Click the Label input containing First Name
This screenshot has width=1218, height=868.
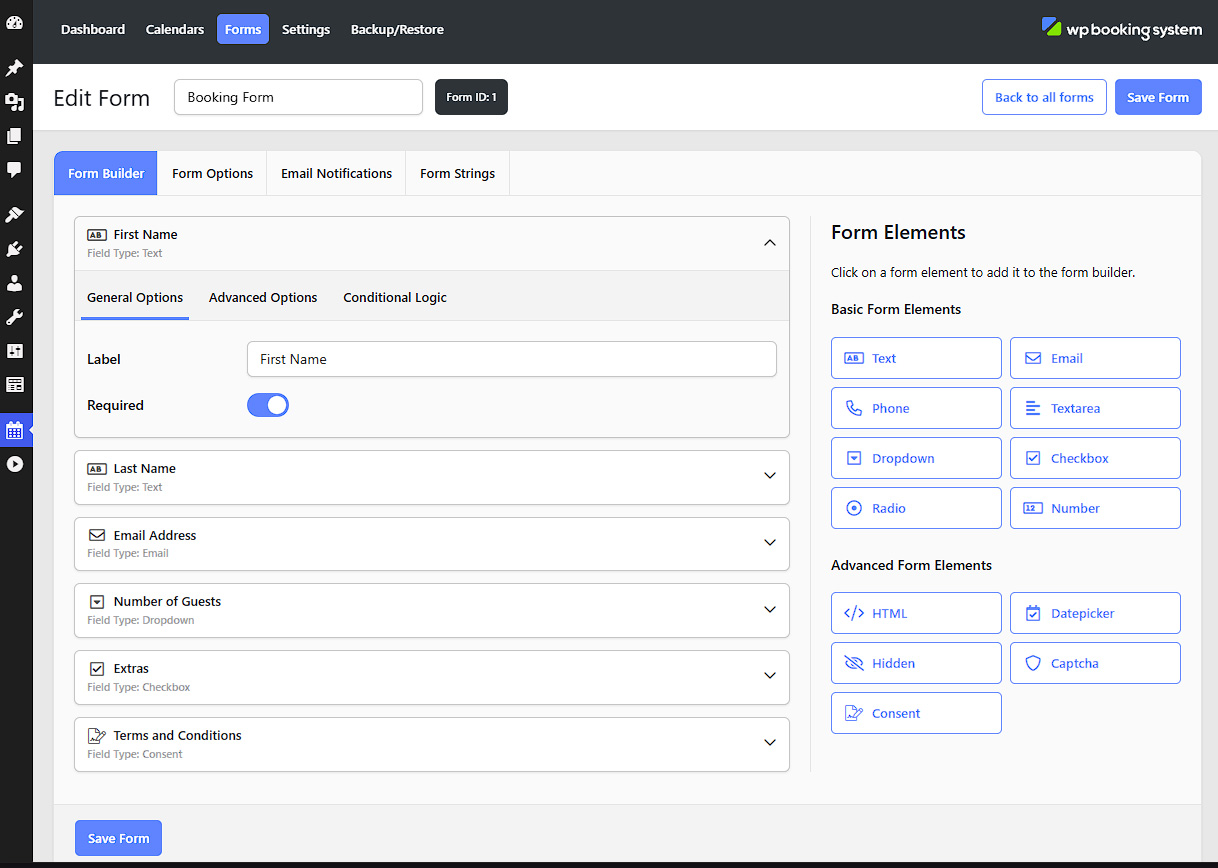(x=511, y=359)
